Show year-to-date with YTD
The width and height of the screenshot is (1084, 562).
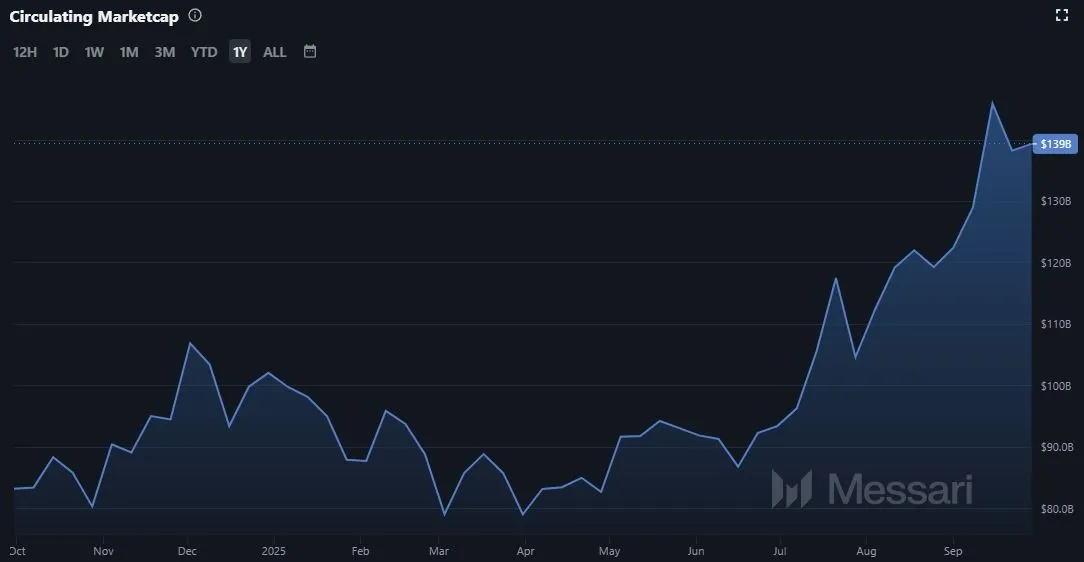coord(204,52)
